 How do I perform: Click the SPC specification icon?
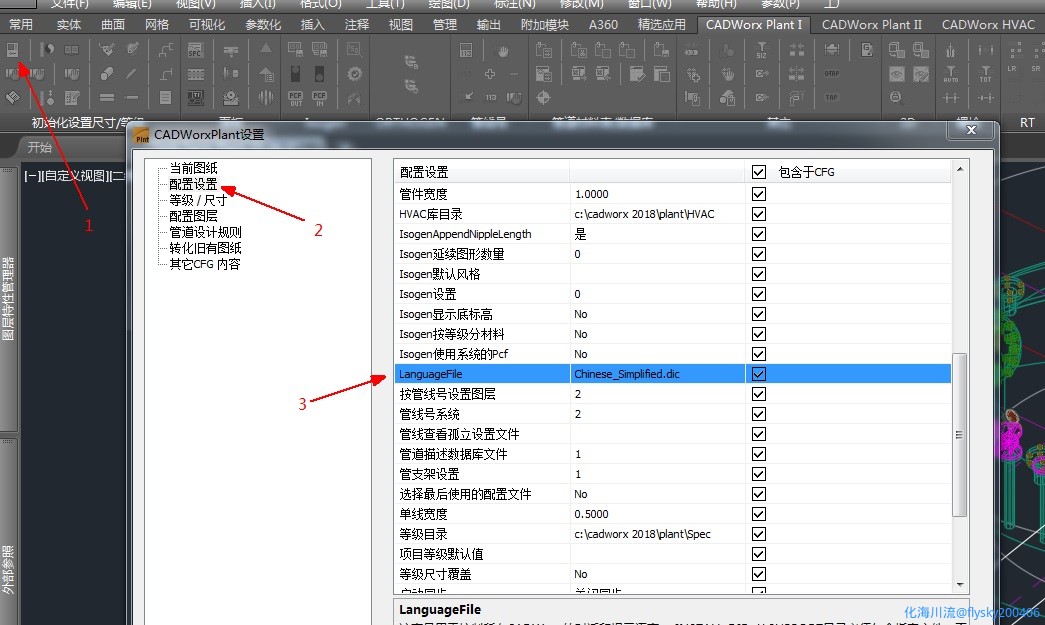[195, 50]
